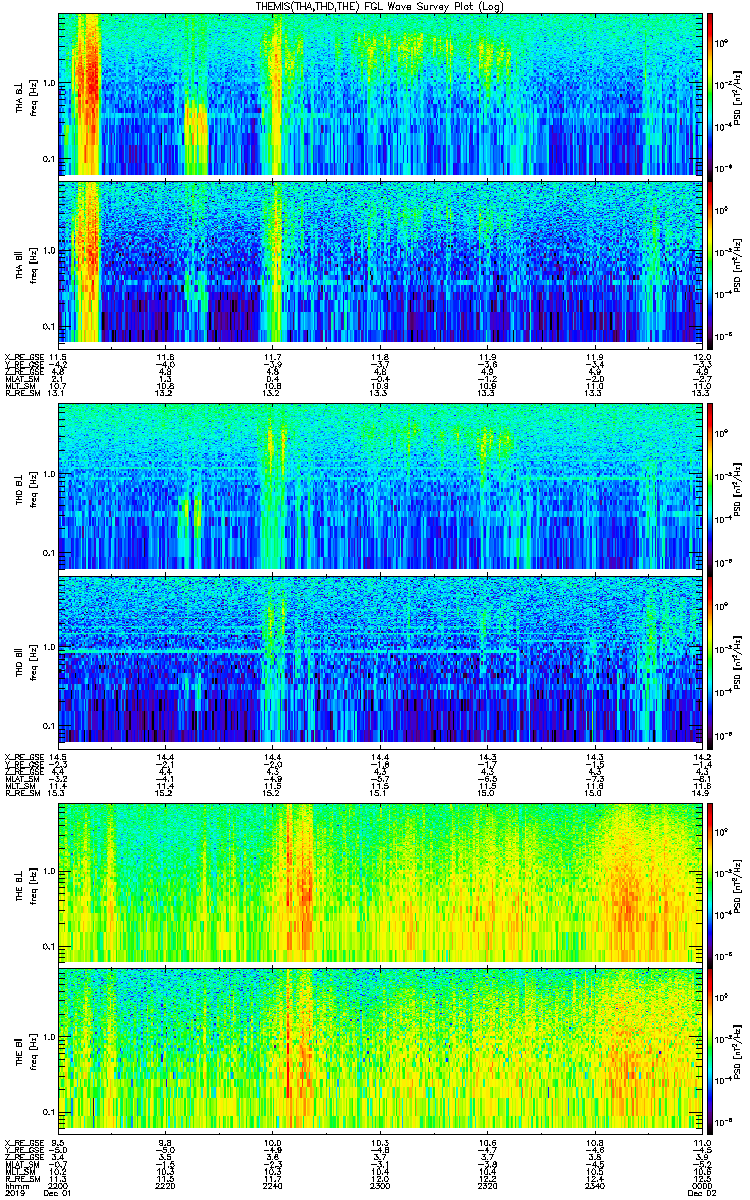Click the 2300 time tick label
This screenshot has height=1200, width=750.
pos(380,1186)
